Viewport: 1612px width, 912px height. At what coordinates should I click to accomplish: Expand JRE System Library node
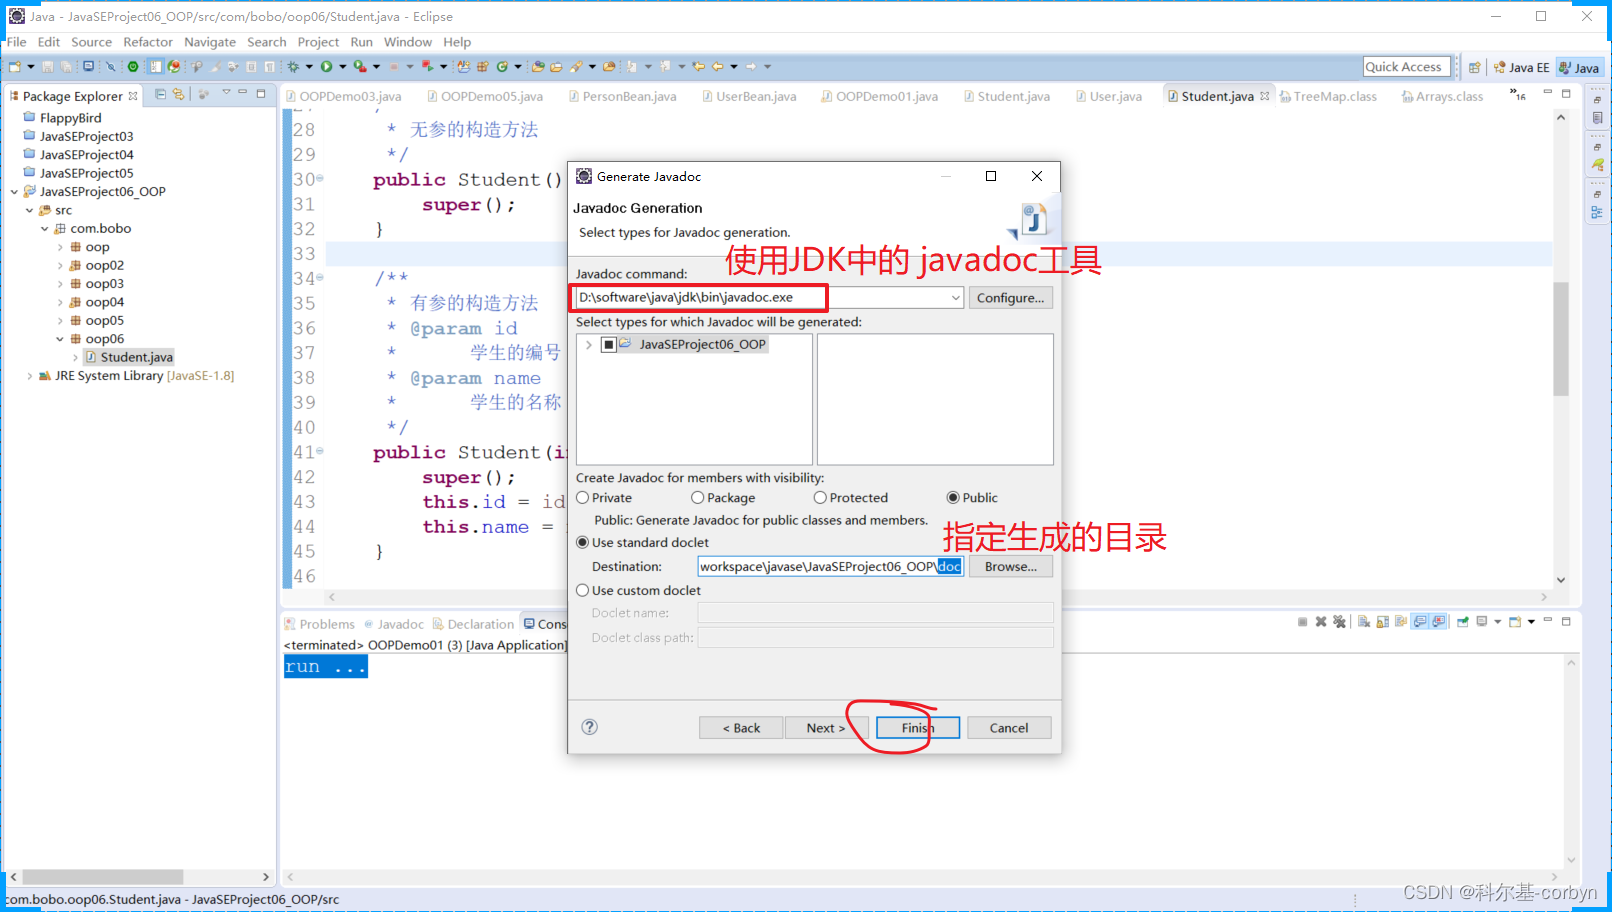click(x=29, y=377)
